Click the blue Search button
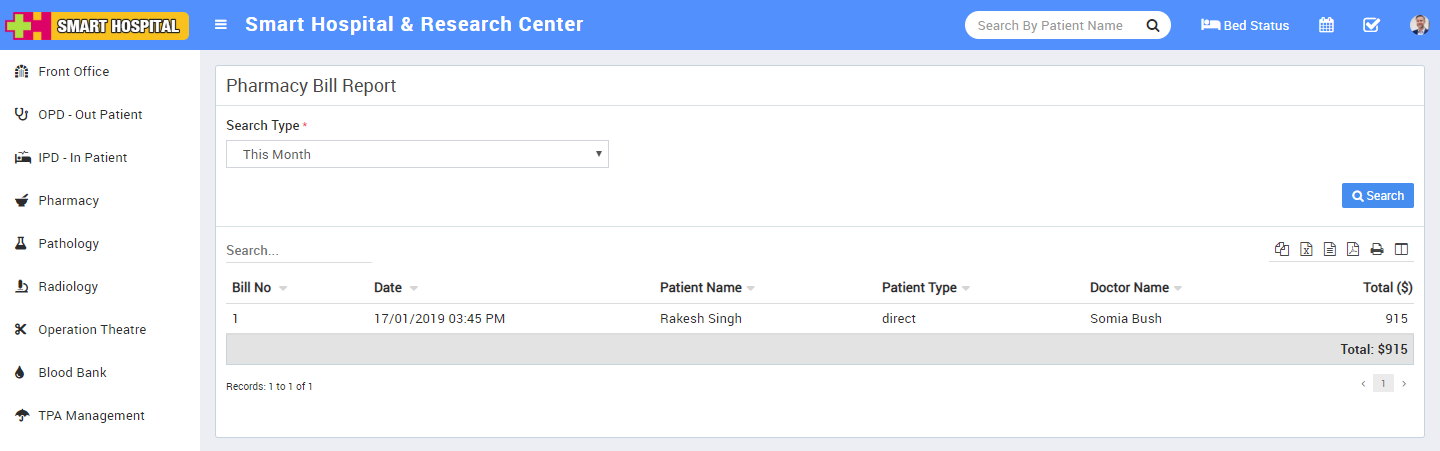The width and height of the screenshot is (1440, 451). (1377, 196)
